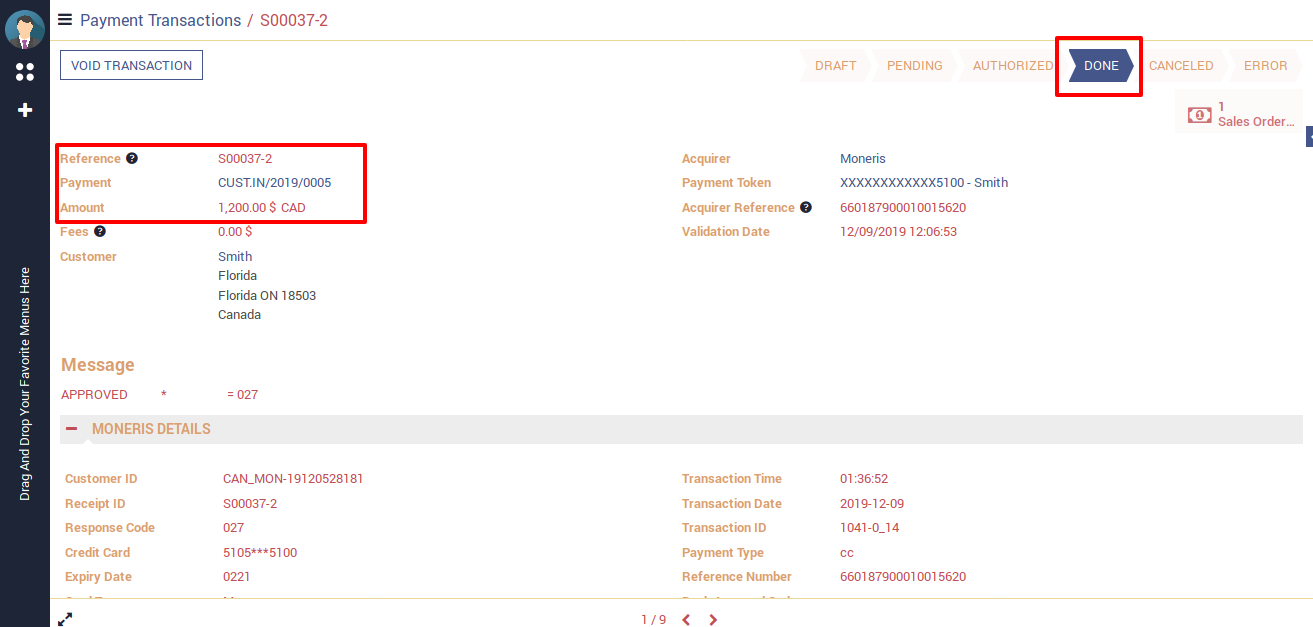Go to previous record arrow
Screen dimensions: 1313x627
(x=686, y=620)
